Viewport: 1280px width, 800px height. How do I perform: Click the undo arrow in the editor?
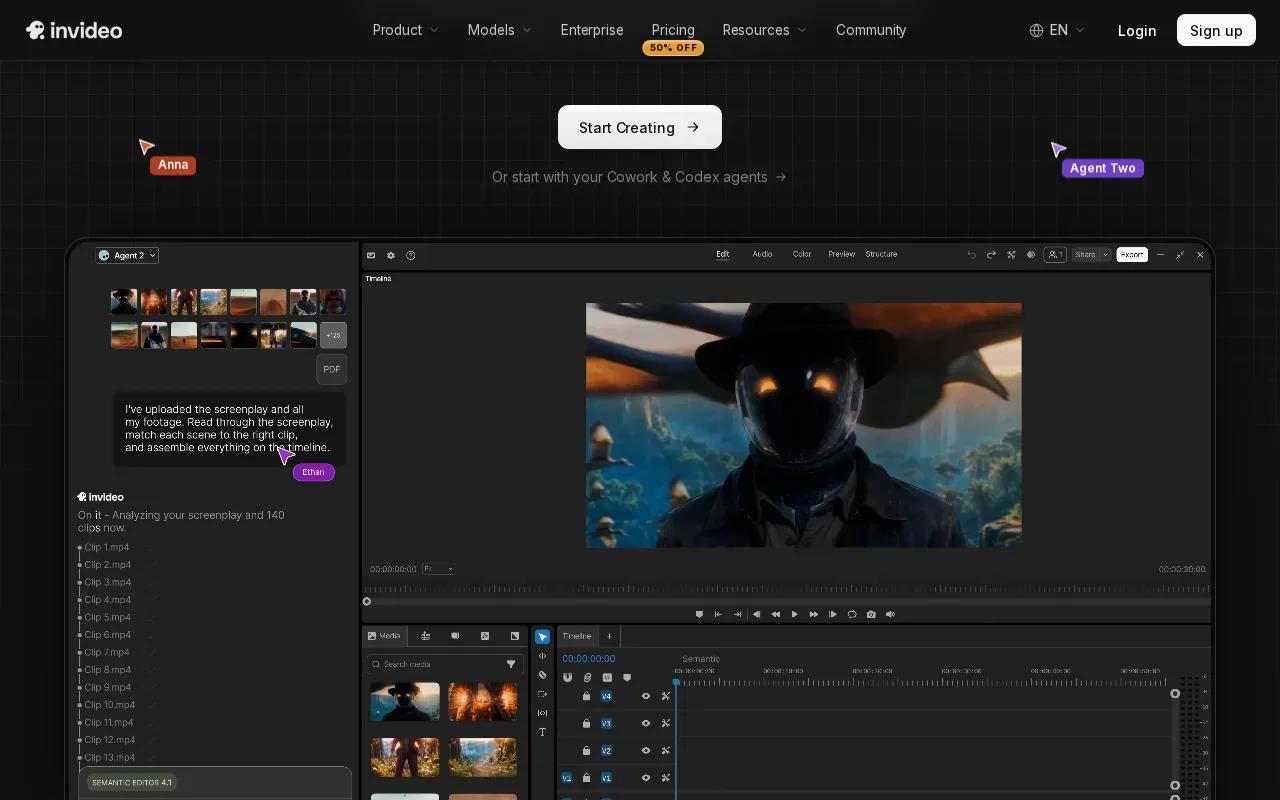(971, 255)
